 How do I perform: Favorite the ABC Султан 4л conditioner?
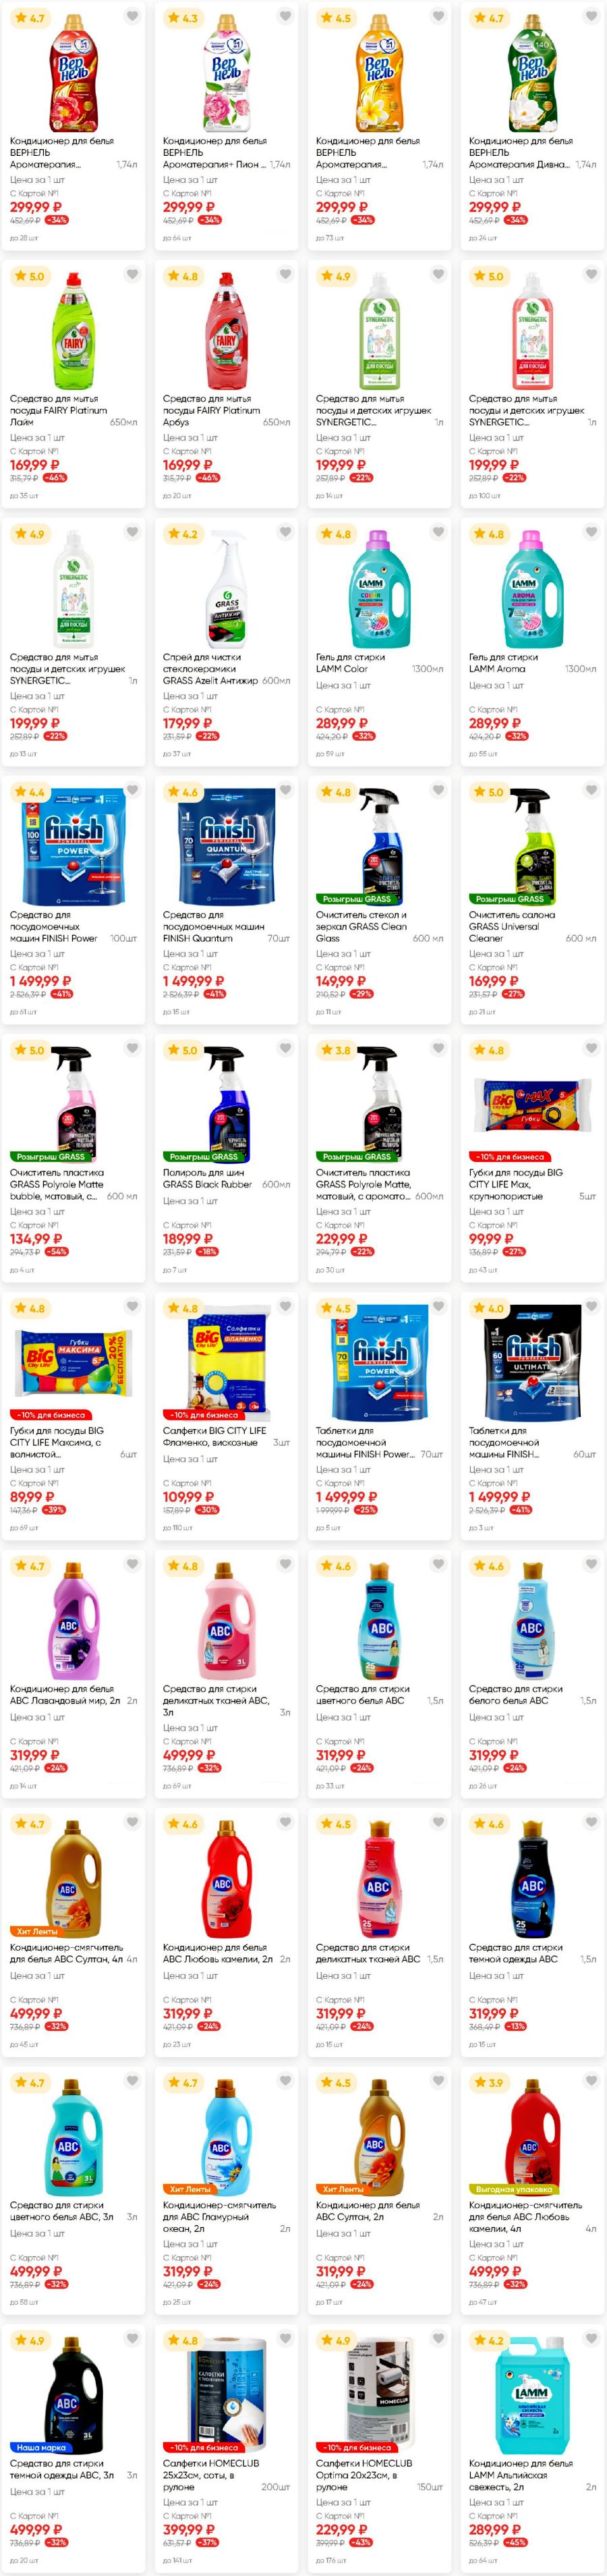132,1822
